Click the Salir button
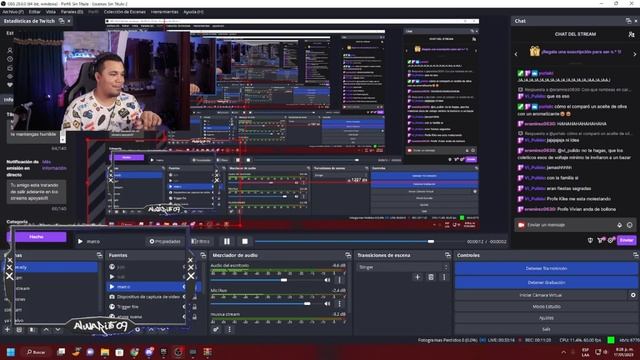This screenshot has height=360, width=640. point(546,329)
